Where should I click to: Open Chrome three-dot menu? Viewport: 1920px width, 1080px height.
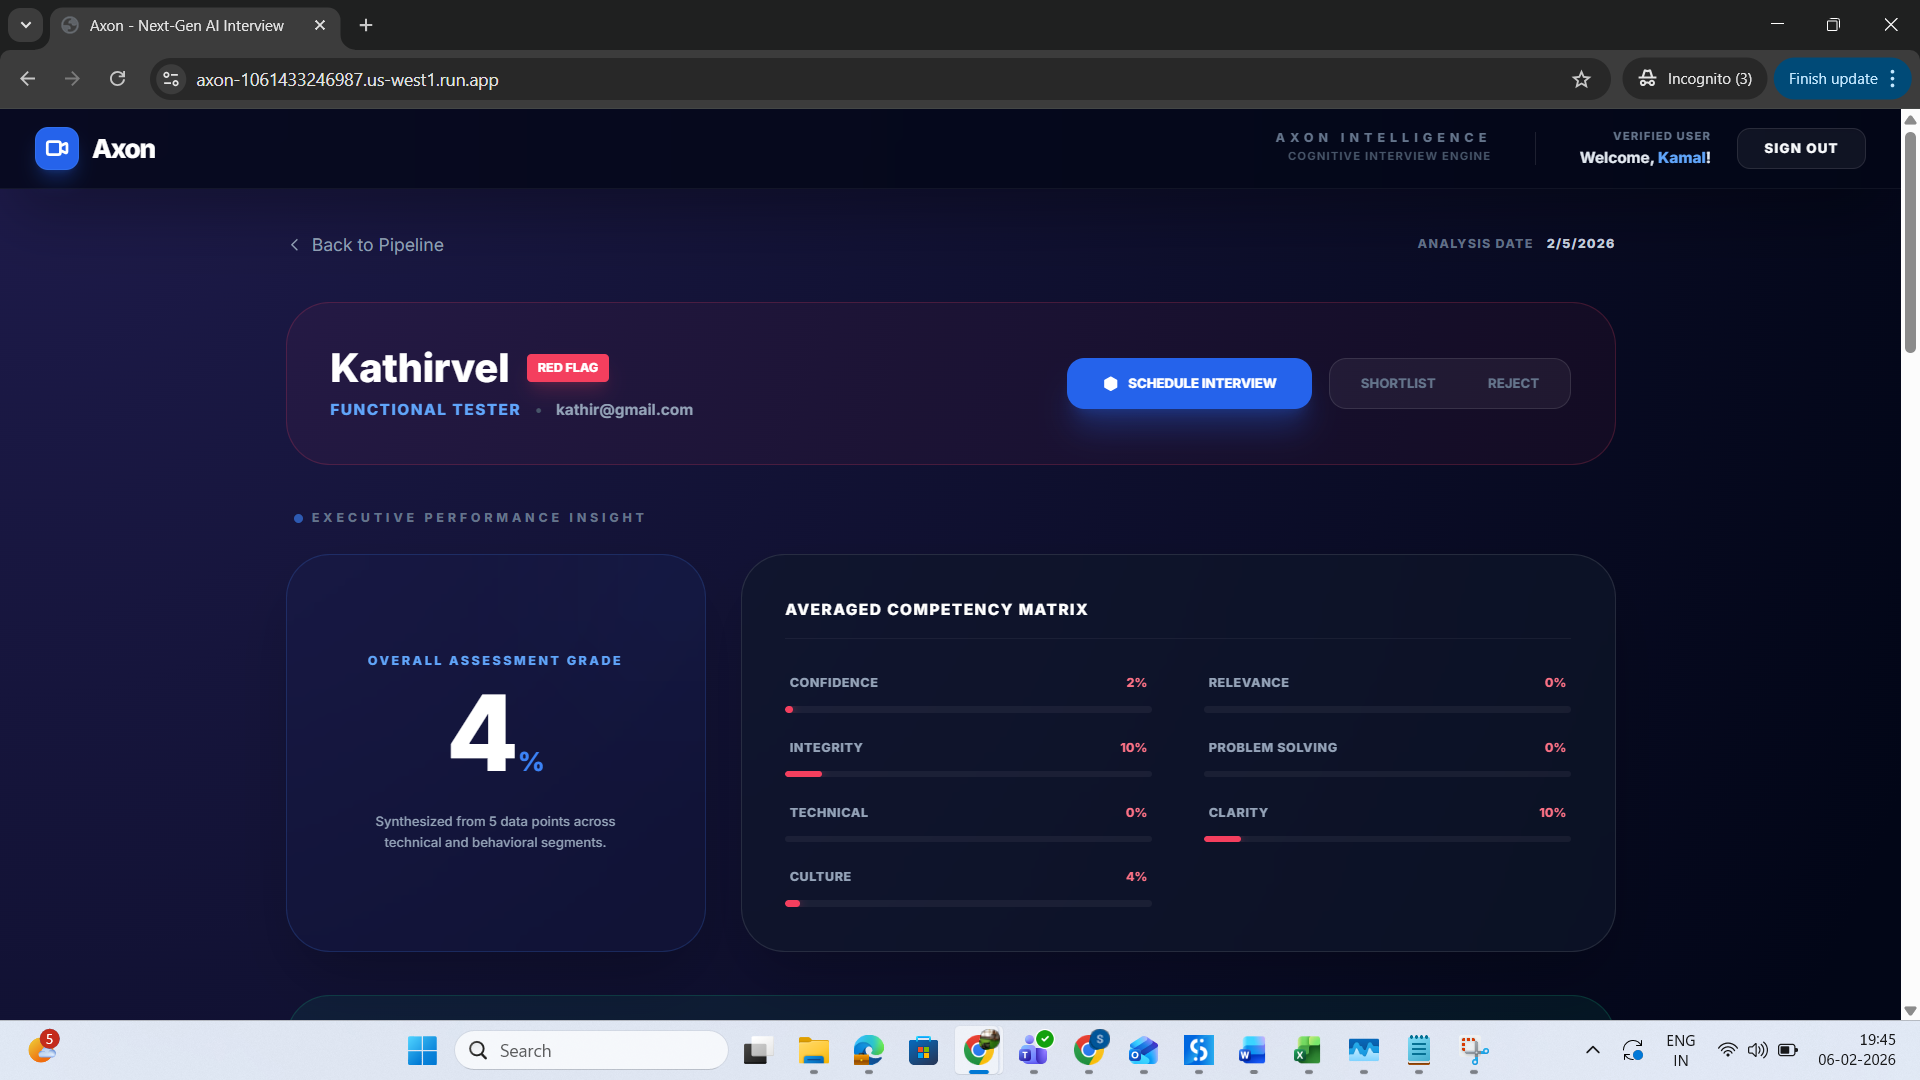1893,79
